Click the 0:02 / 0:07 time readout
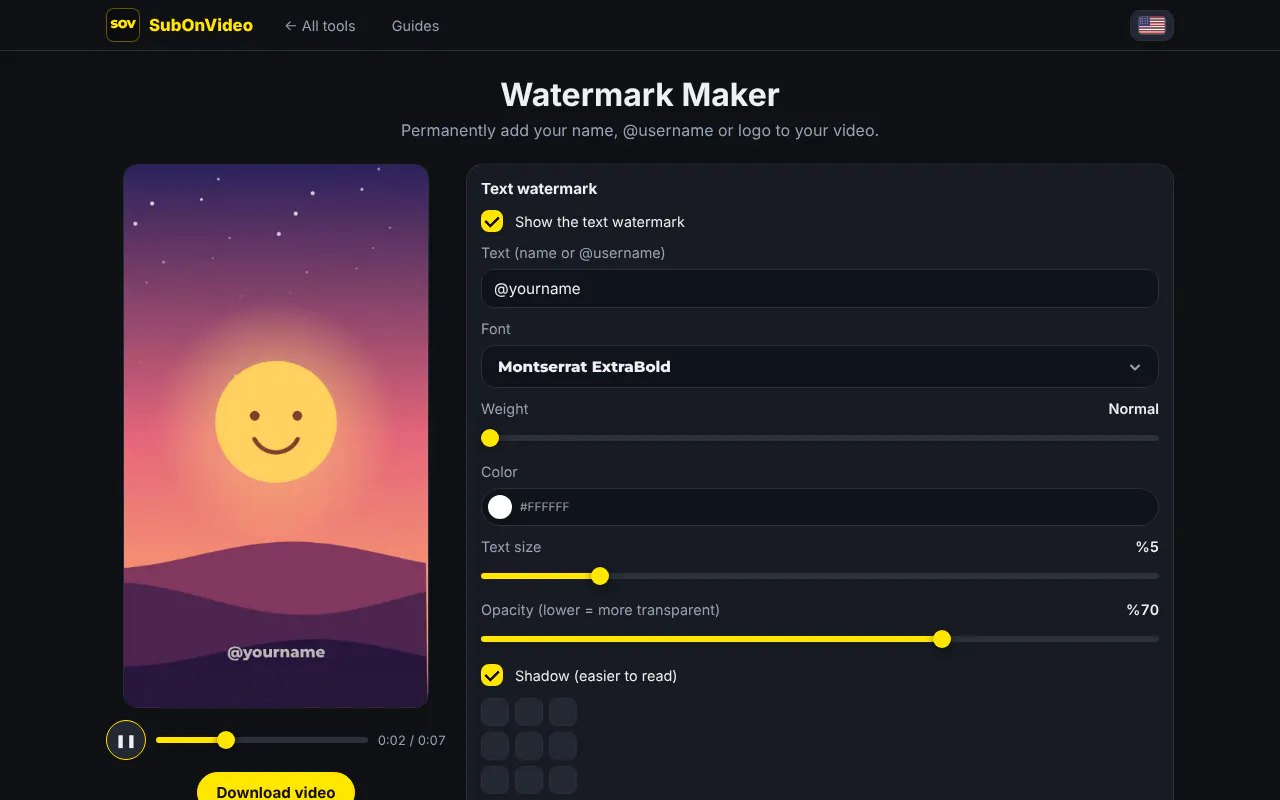1280x800 pixels. click(x=412, y=741)
